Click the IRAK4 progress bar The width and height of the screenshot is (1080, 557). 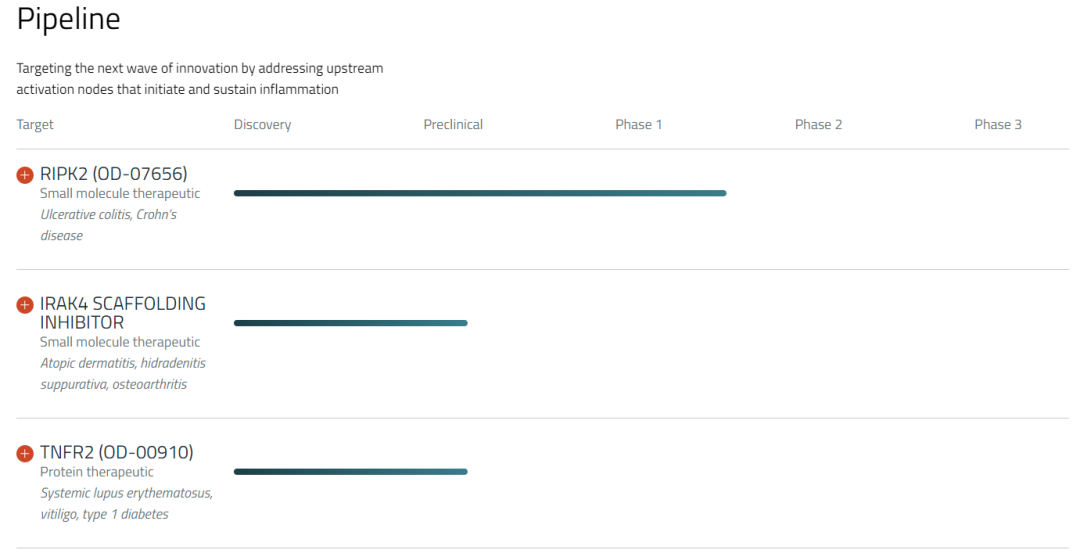(x=350, y=322)
